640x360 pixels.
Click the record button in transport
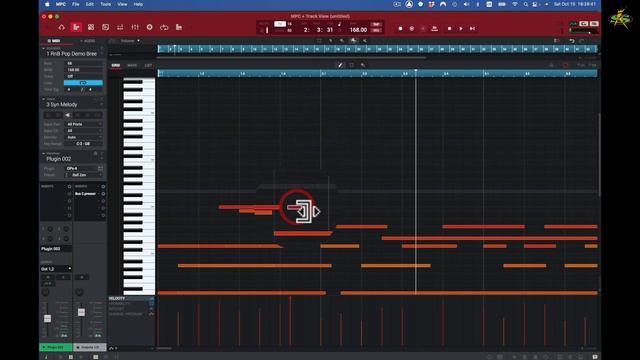(x=400, y=29)
